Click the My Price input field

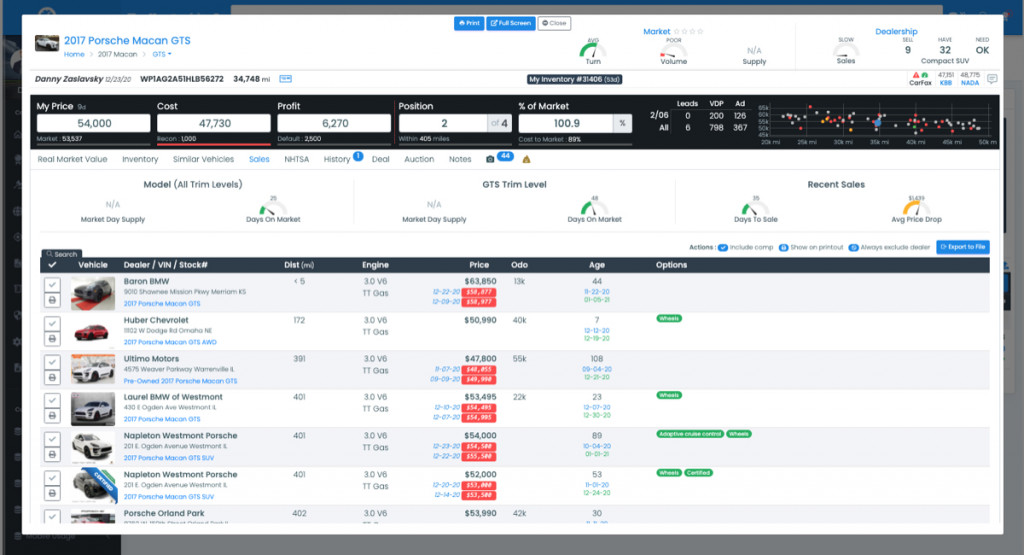tap(93, 123)
